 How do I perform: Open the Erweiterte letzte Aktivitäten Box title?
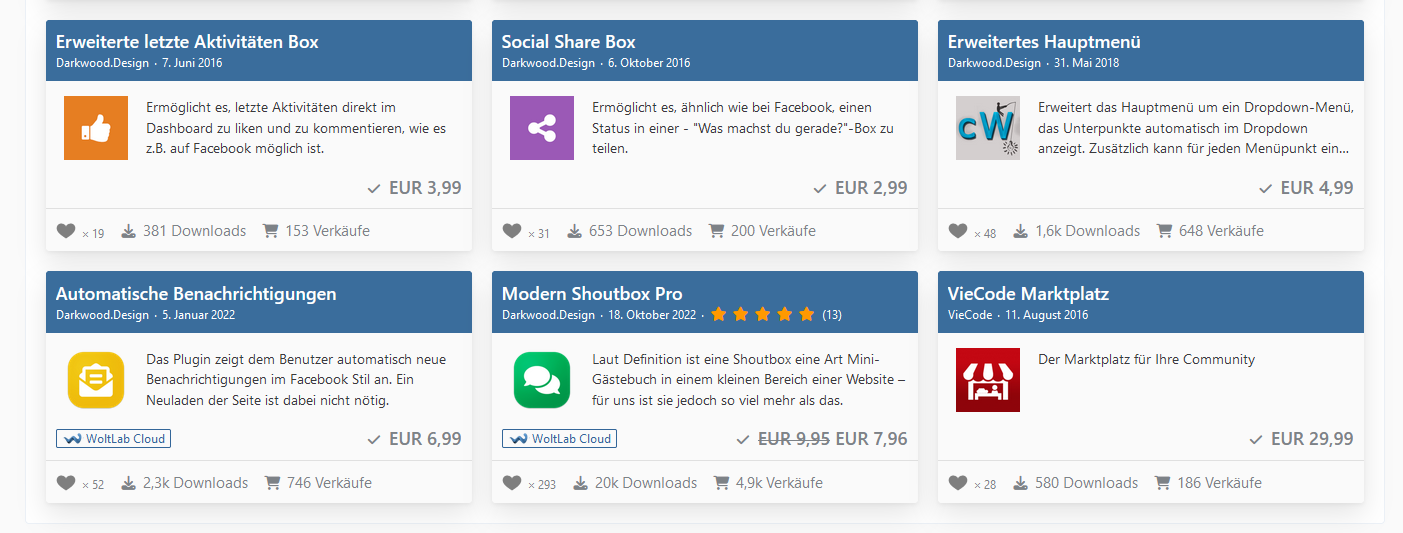click(187, 42)
